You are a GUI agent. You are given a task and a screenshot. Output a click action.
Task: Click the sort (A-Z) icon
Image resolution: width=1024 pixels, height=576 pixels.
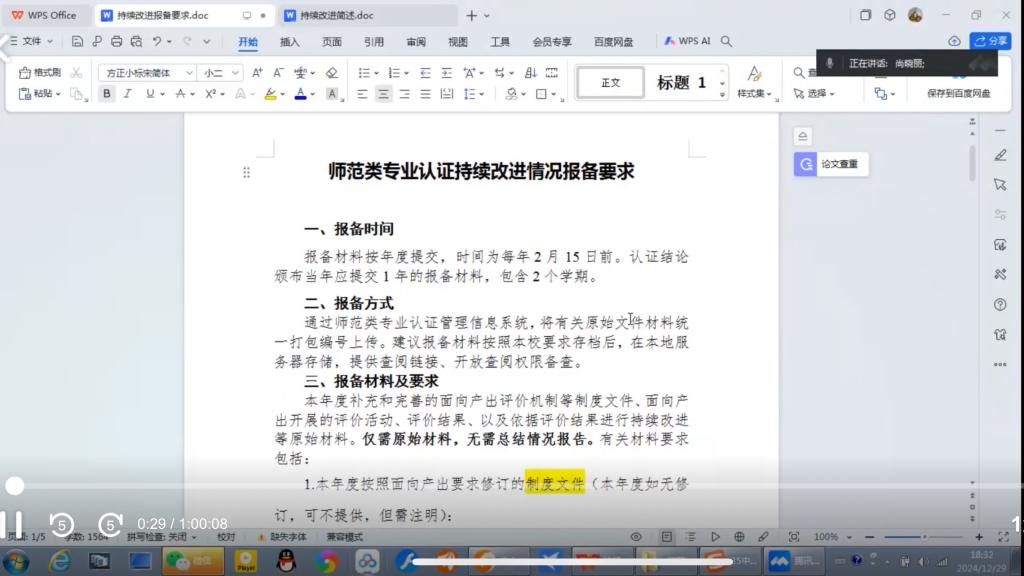point(531,72)
